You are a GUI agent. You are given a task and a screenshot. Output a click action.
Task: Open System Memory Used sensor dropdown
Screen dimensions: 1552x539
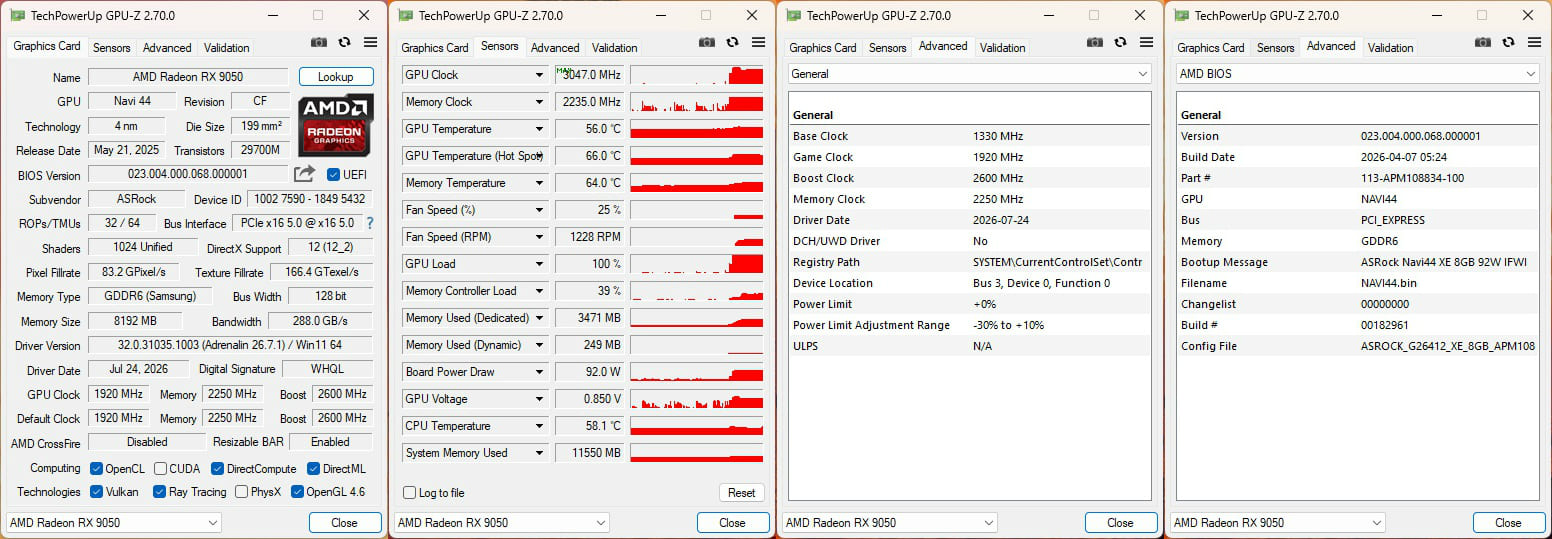pyautogui.click(x=539, y=453)
